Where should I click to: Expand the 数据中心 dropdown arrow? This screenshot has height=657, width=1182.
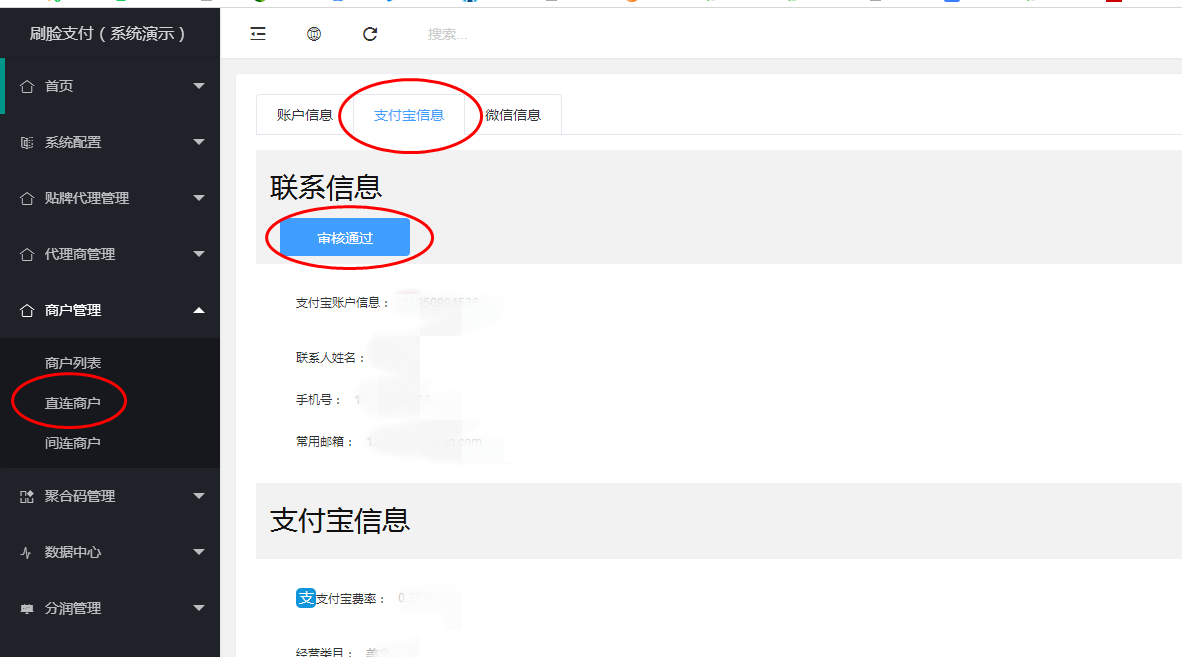(199, 552)
